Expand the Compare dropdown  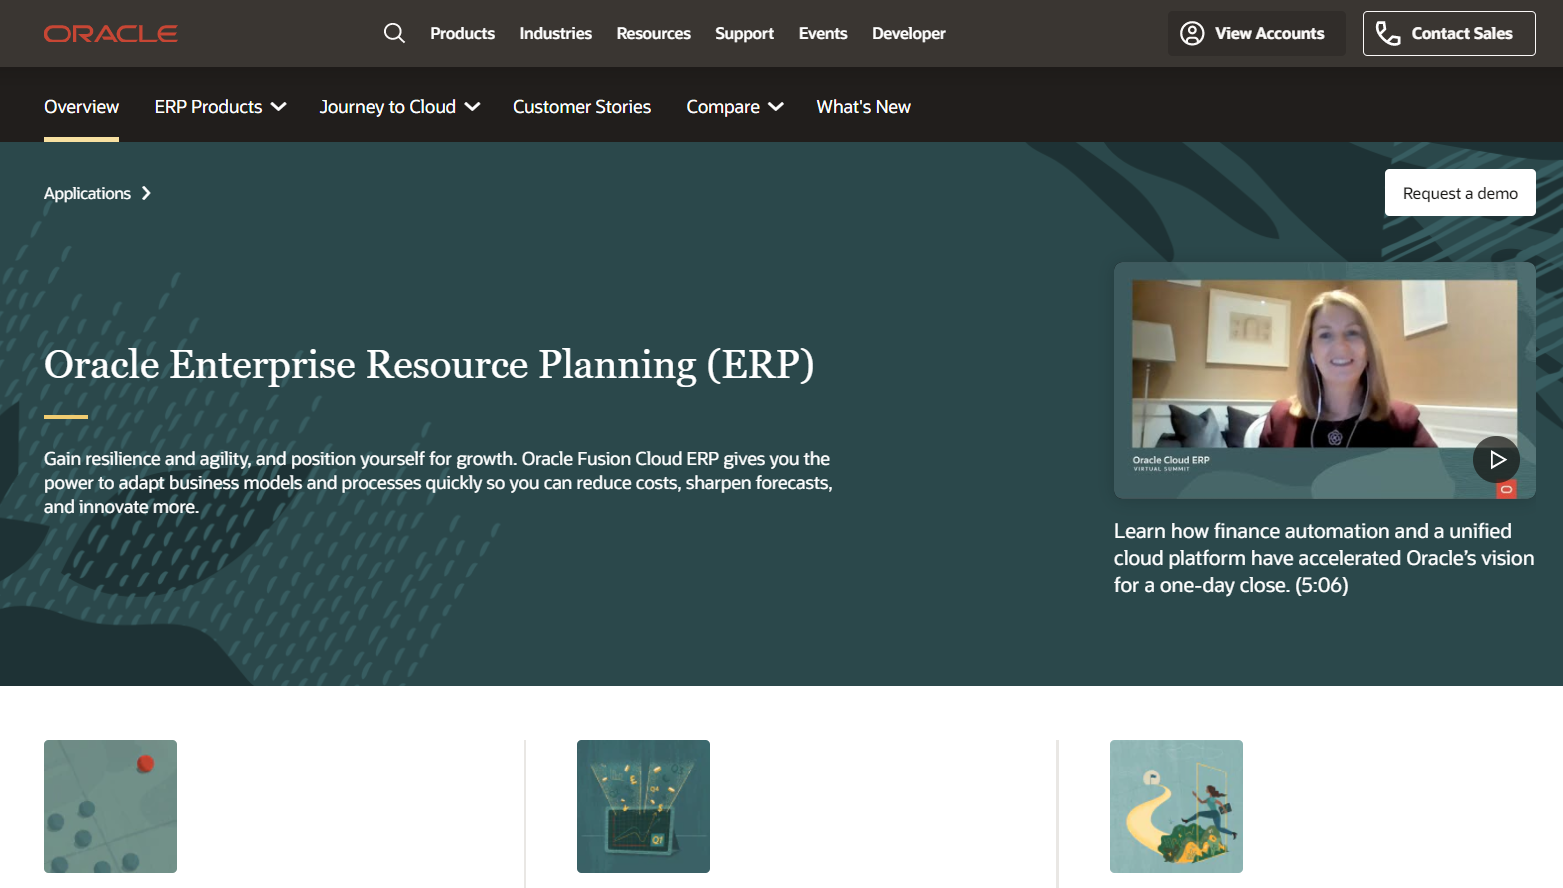pos(735,107)
